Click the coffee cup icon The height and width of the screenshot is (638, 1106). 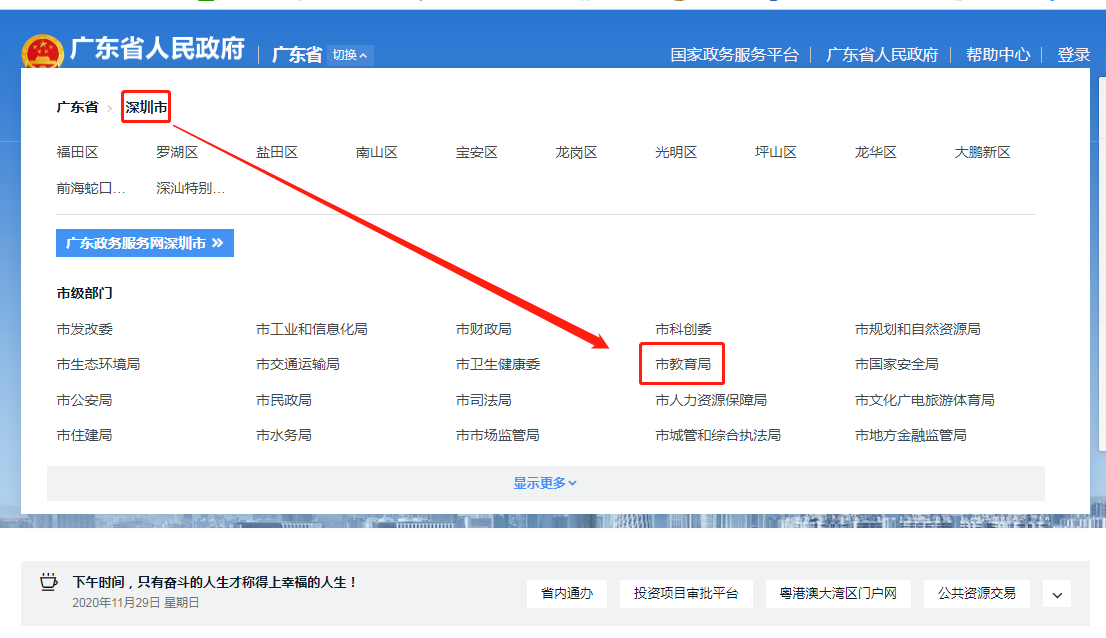48,582
